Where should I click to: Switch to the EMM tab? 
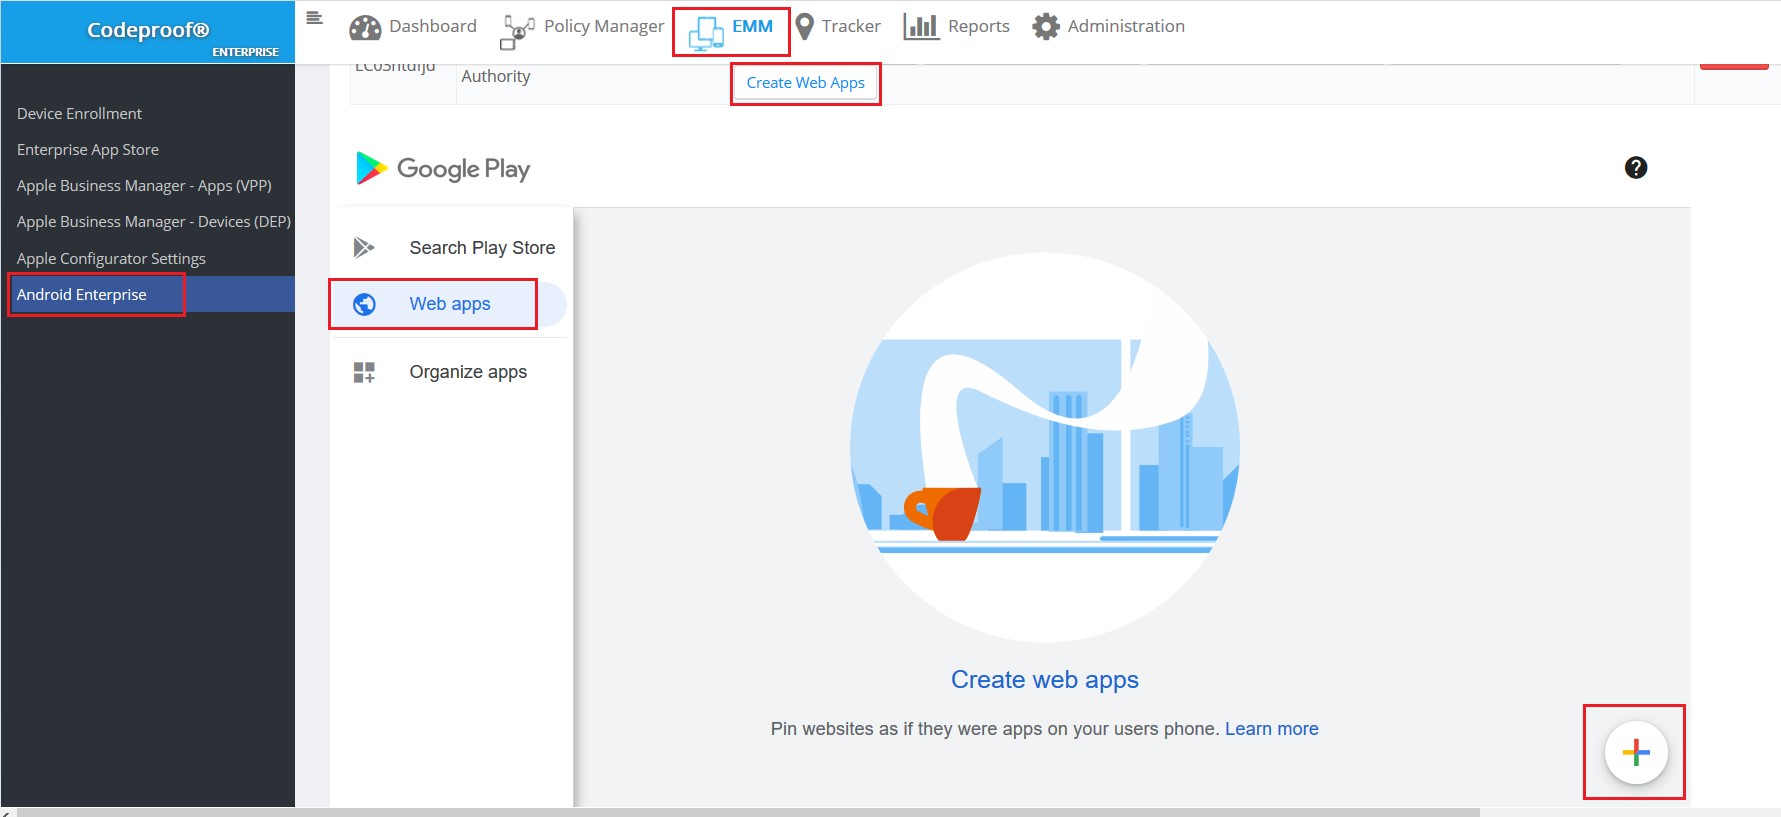click(x=731, y=32)
